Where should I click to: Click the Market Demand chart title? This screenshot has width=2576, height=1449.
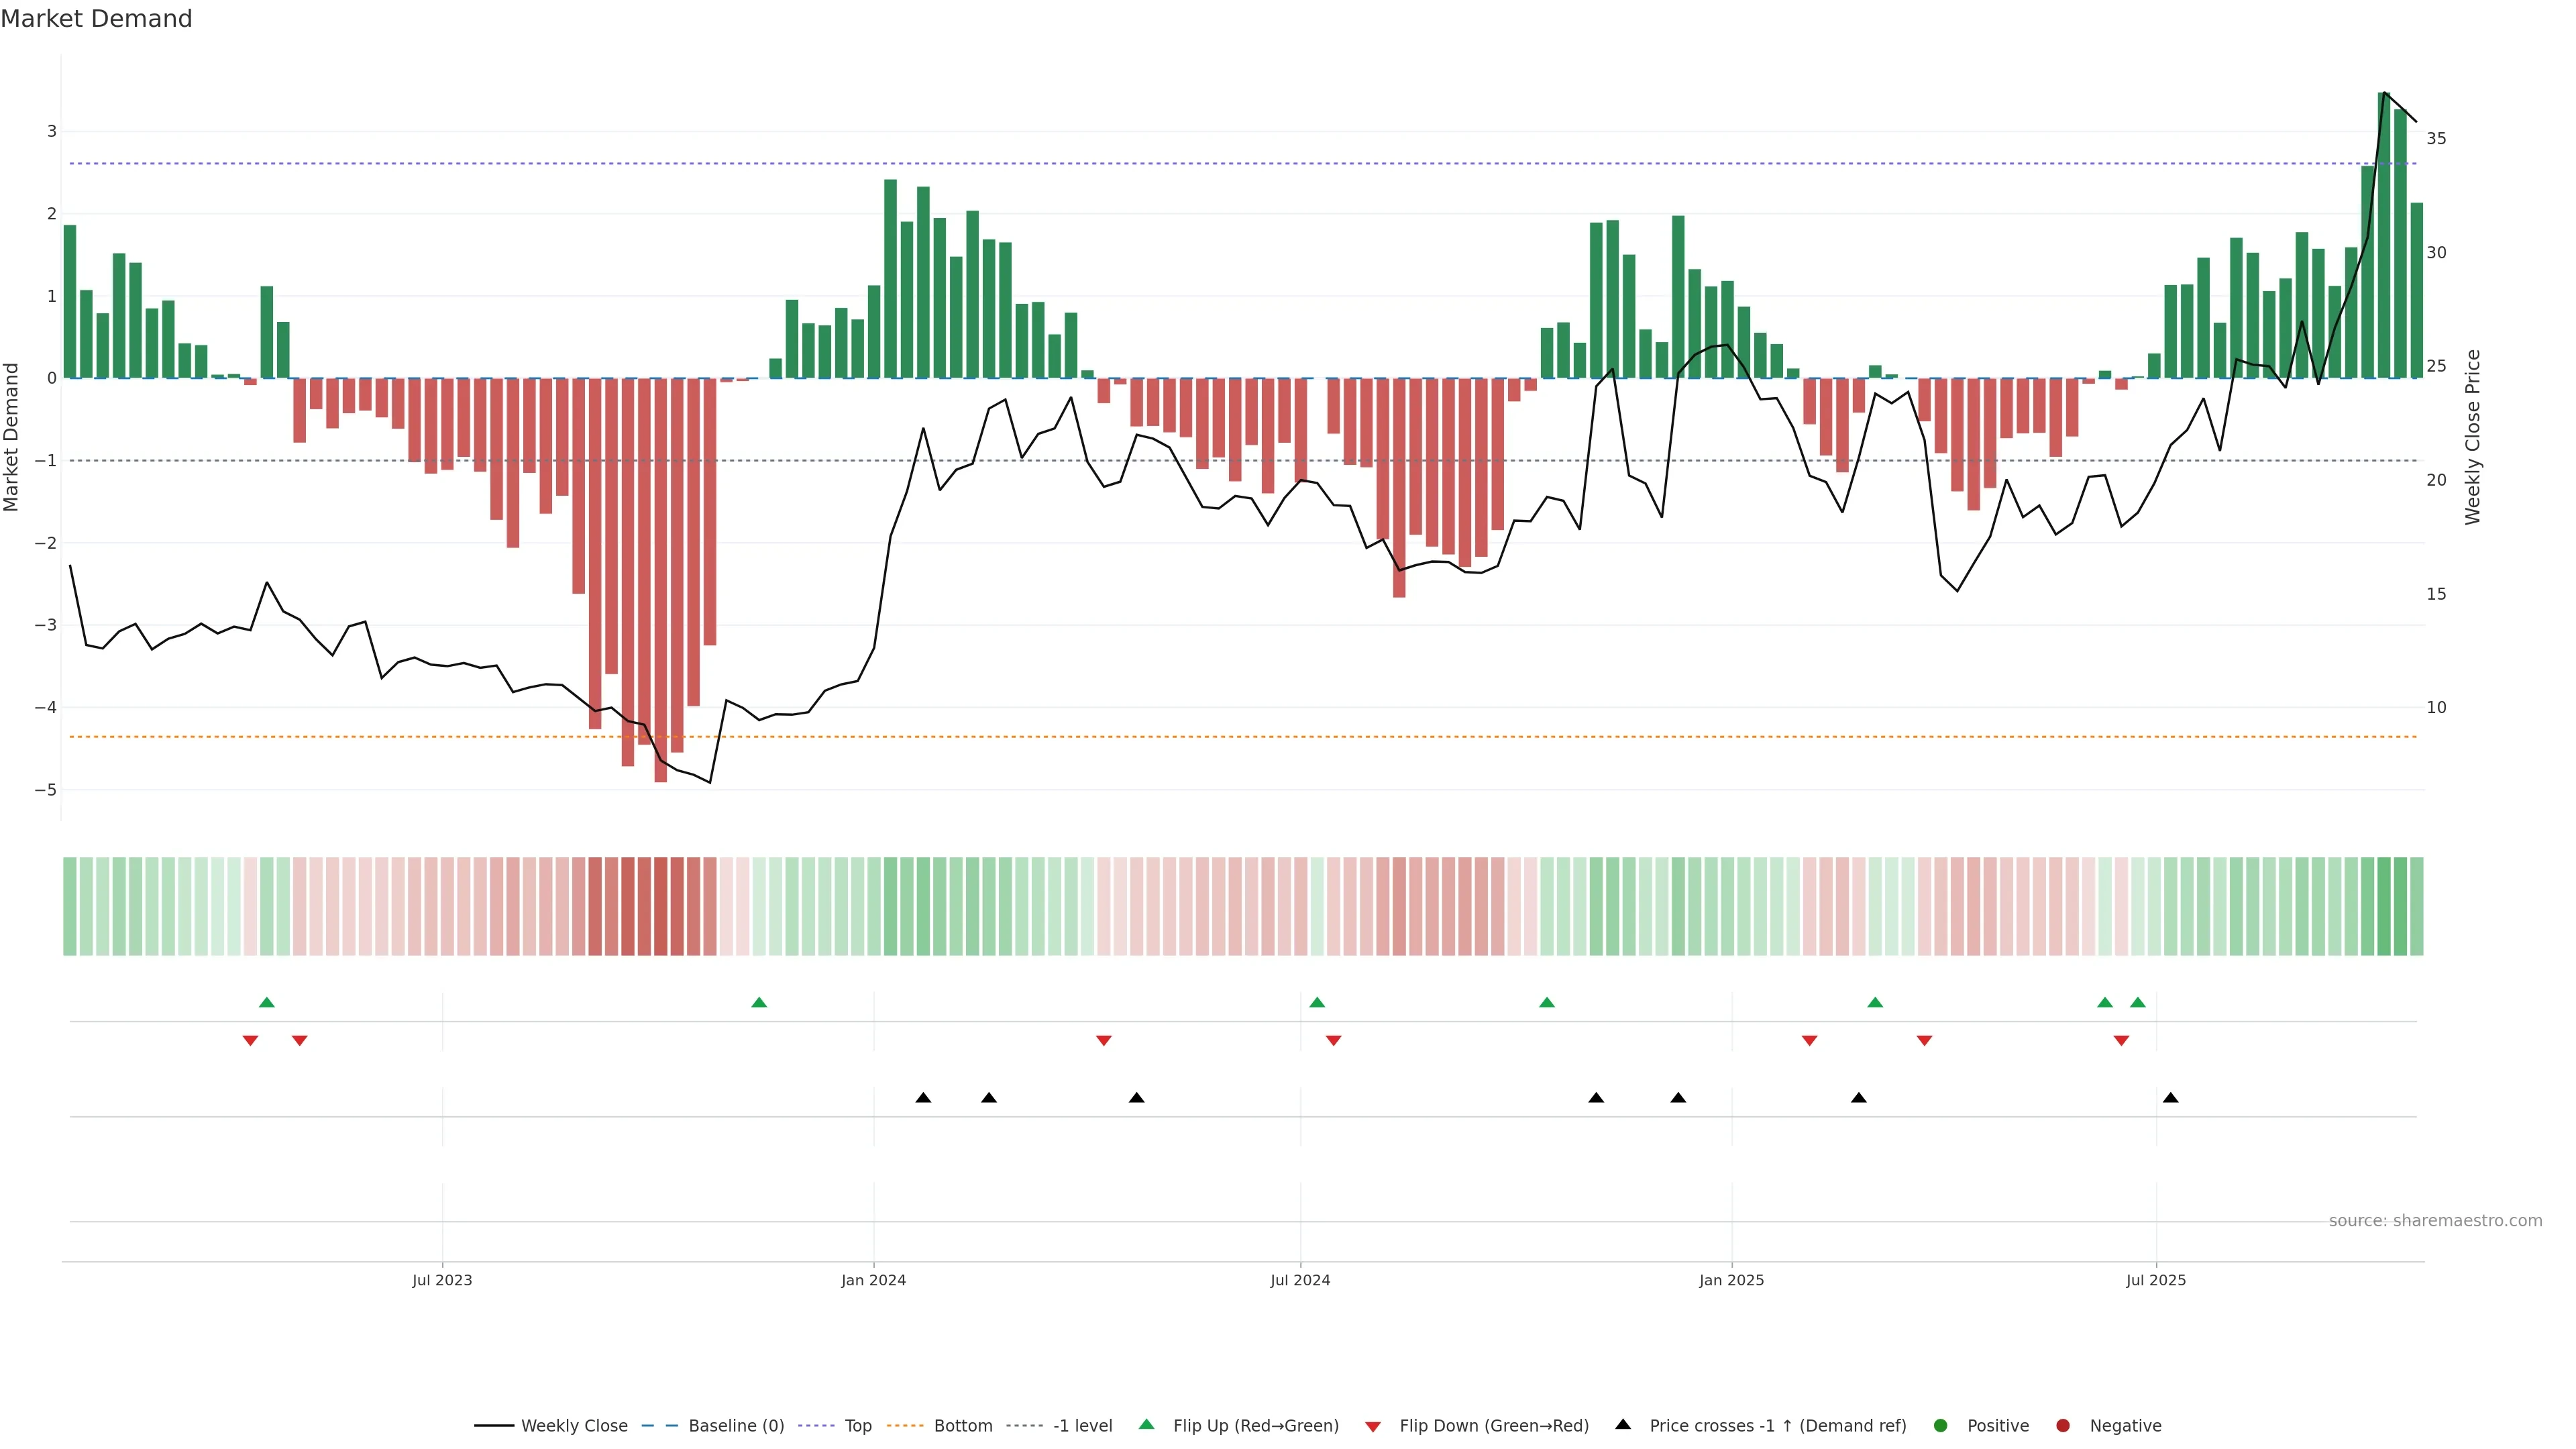[96, 19]
